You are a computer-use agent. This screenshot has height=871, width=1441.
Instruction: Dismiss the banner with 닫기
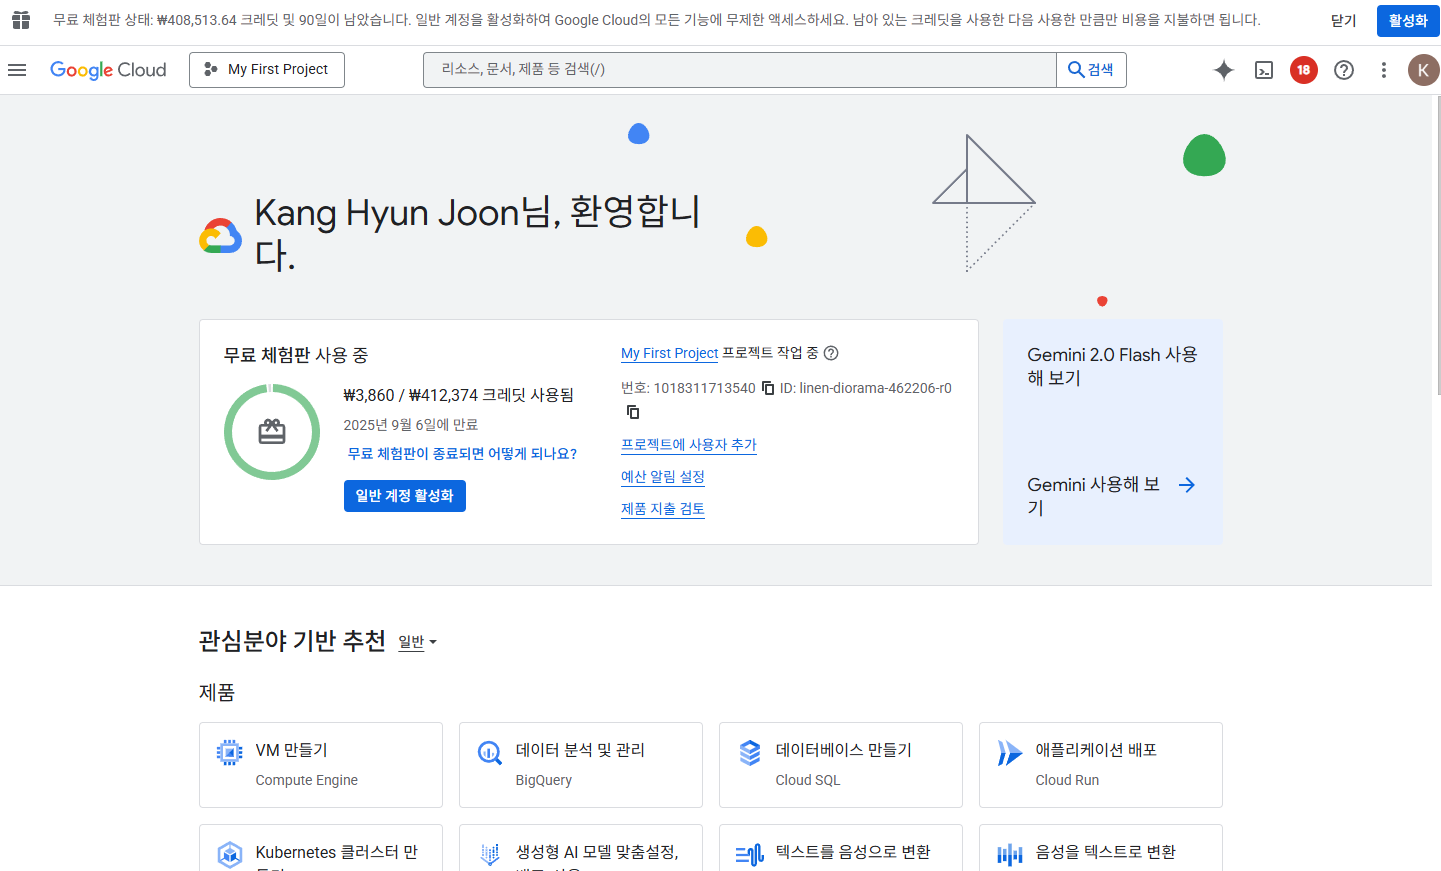[x=1344, y=21]
